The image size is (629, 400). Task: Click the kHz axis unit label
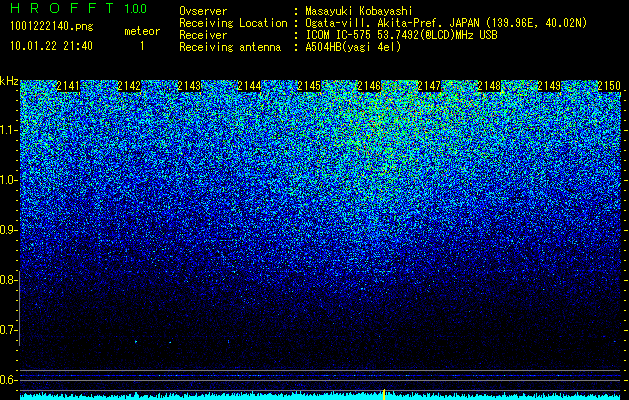(9, 81)
